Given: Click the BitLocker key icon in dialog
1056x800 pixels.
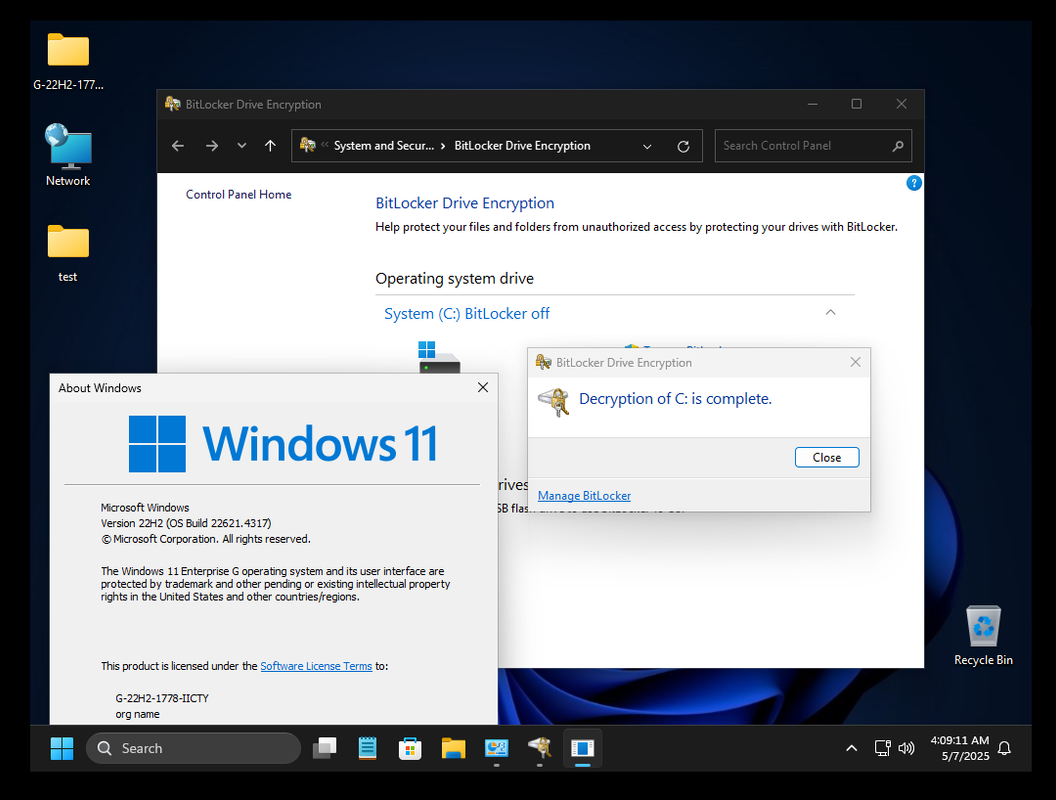Looking at the screenshot, I should click(554, 401).
